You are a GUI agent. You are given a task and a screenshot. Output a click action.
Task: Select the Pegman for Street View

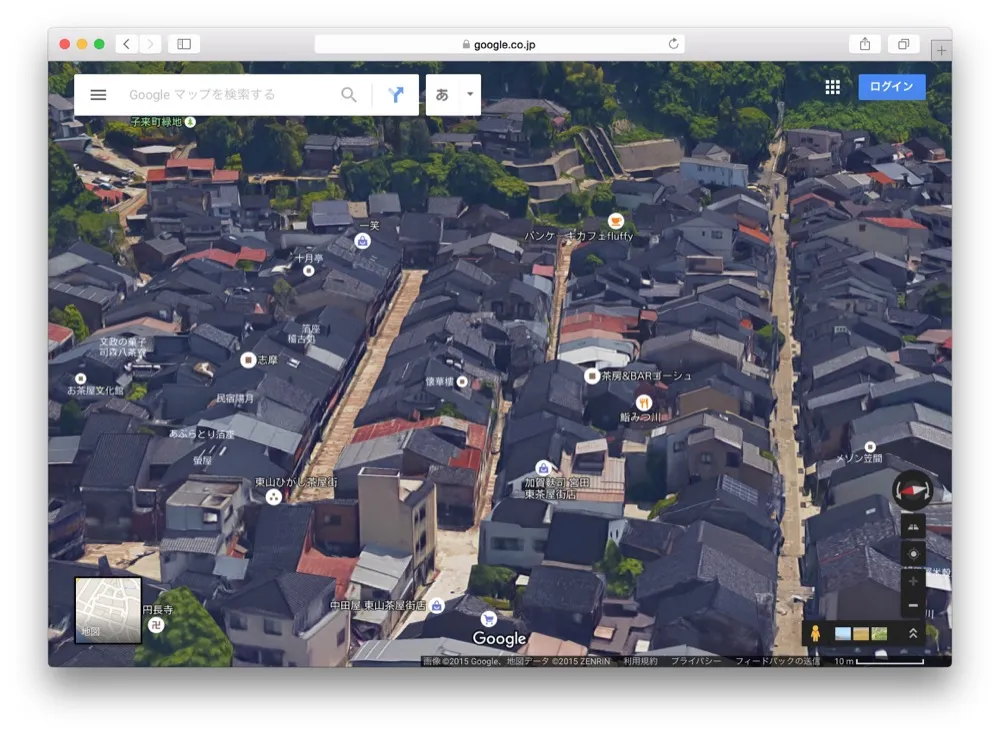(816, 632)
